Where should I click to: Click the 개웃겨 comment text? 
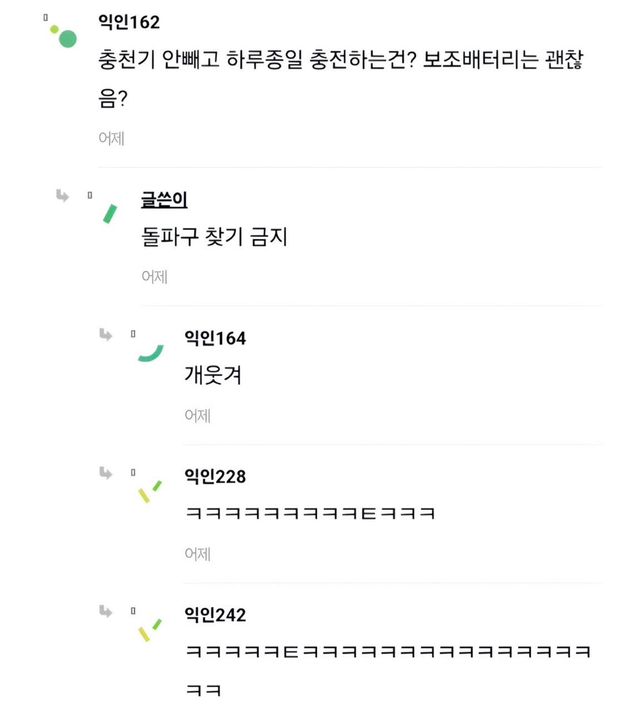(213, 376)
